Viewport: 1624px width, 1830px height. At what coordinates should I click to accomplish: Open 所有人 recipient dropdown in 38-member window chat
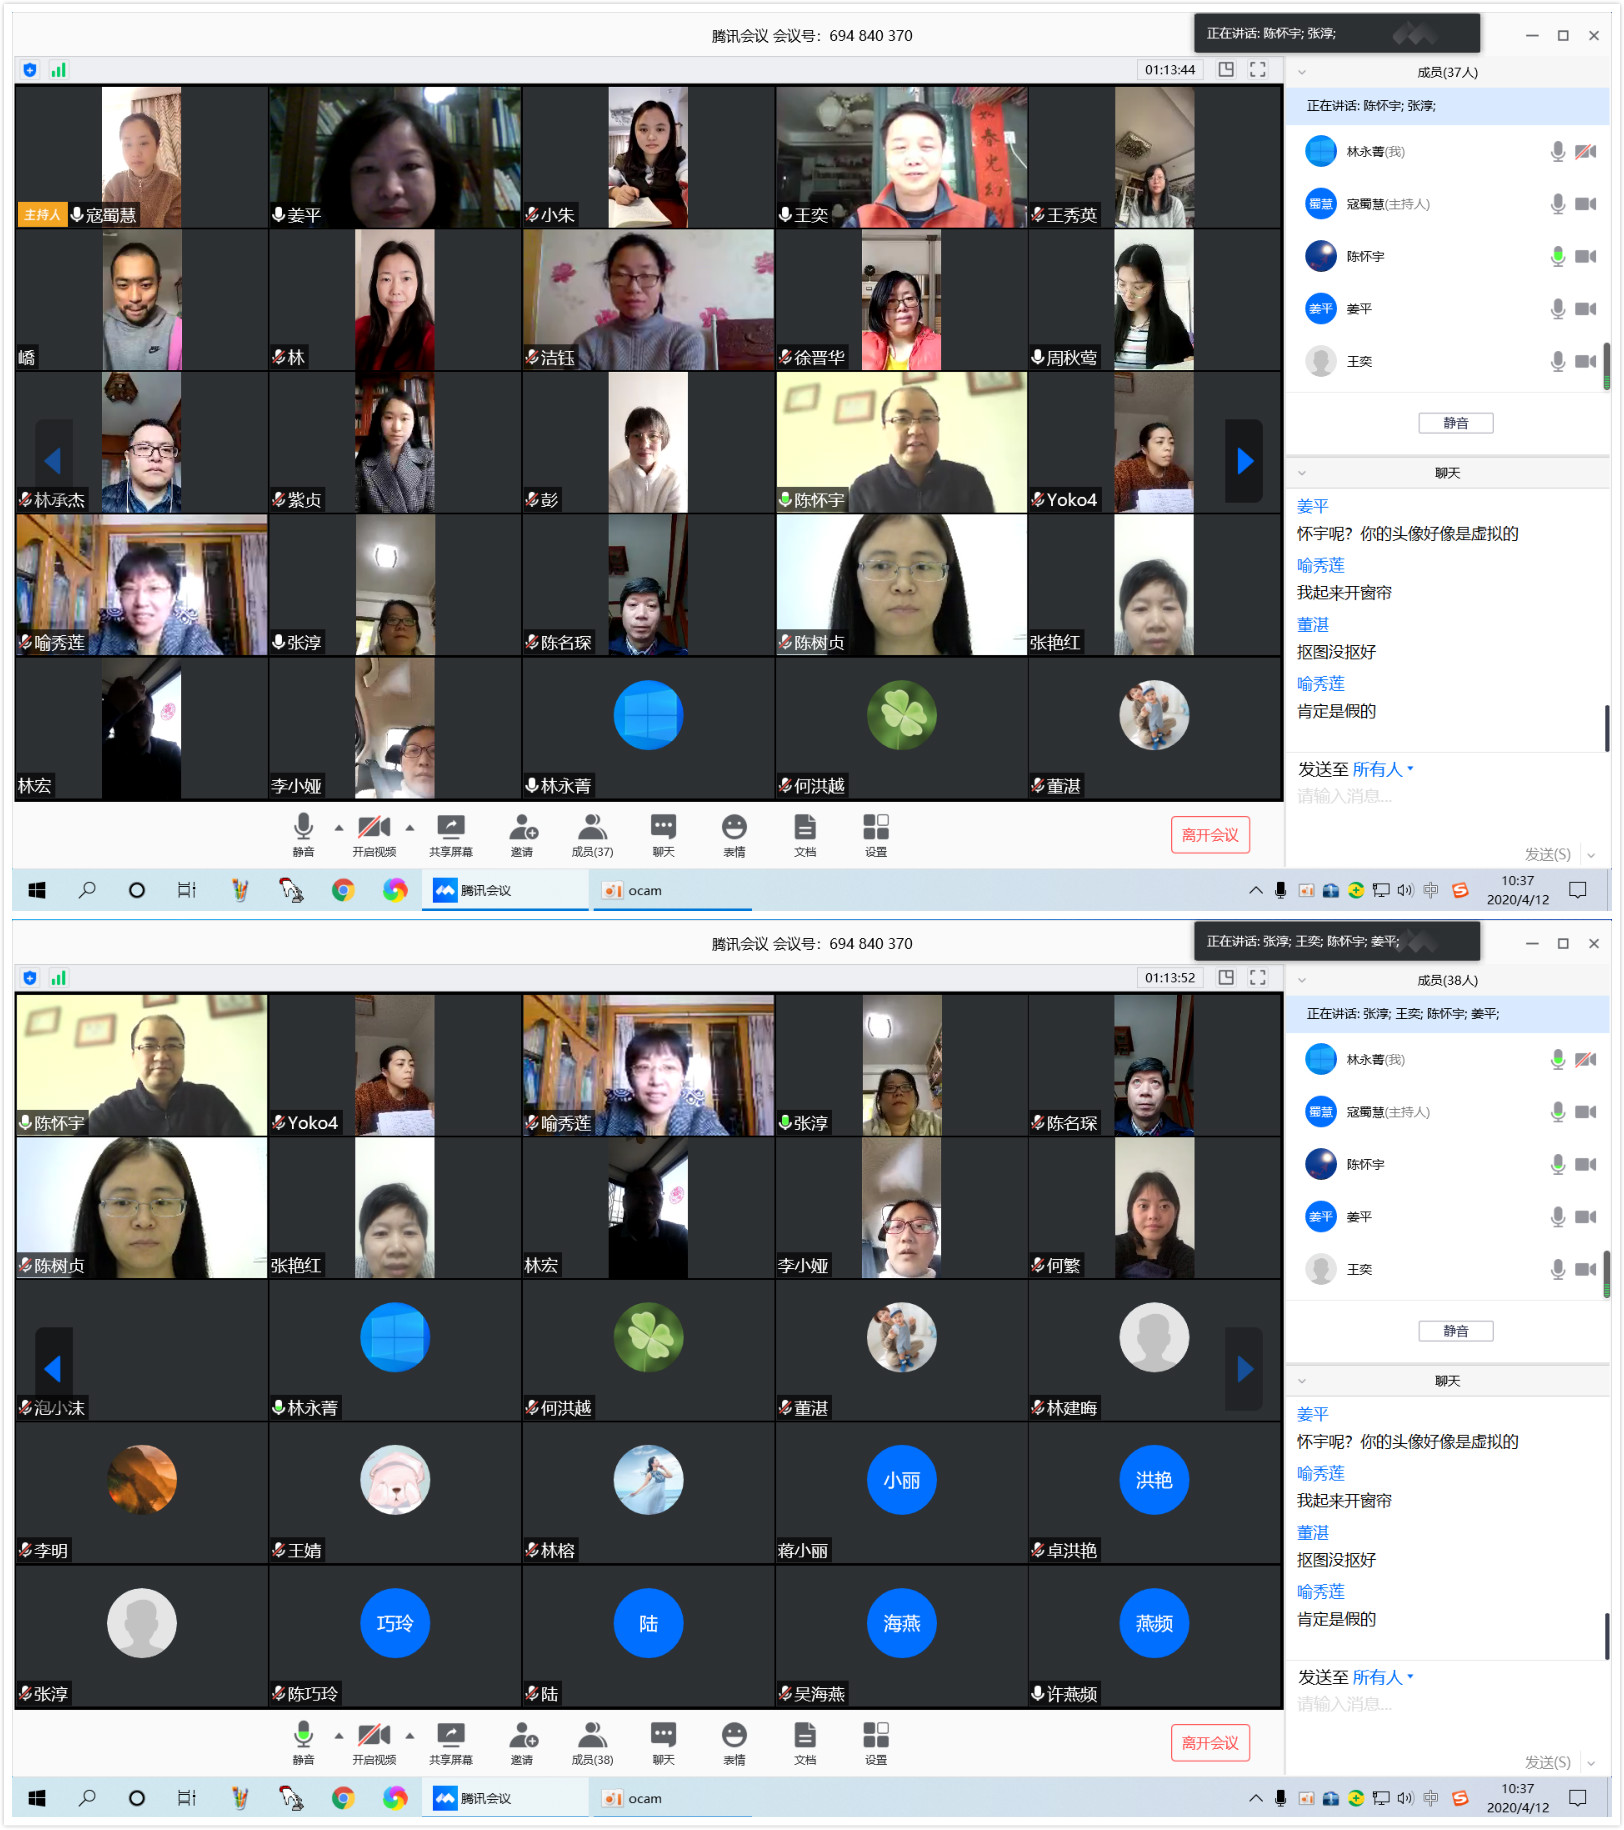(x=1383, y=1677)
